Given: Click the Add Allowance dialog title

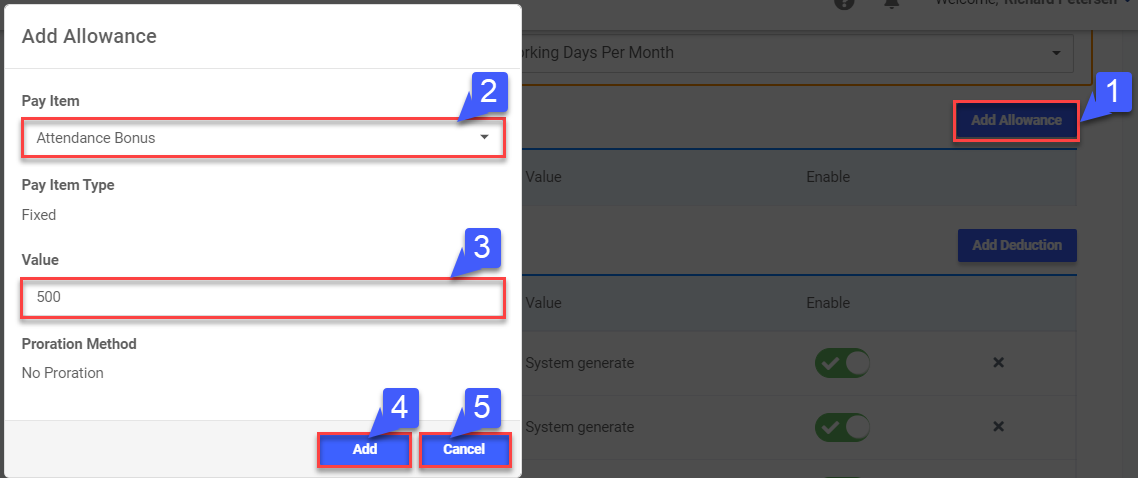Looking at the screenshot, I should coord(89,36).
